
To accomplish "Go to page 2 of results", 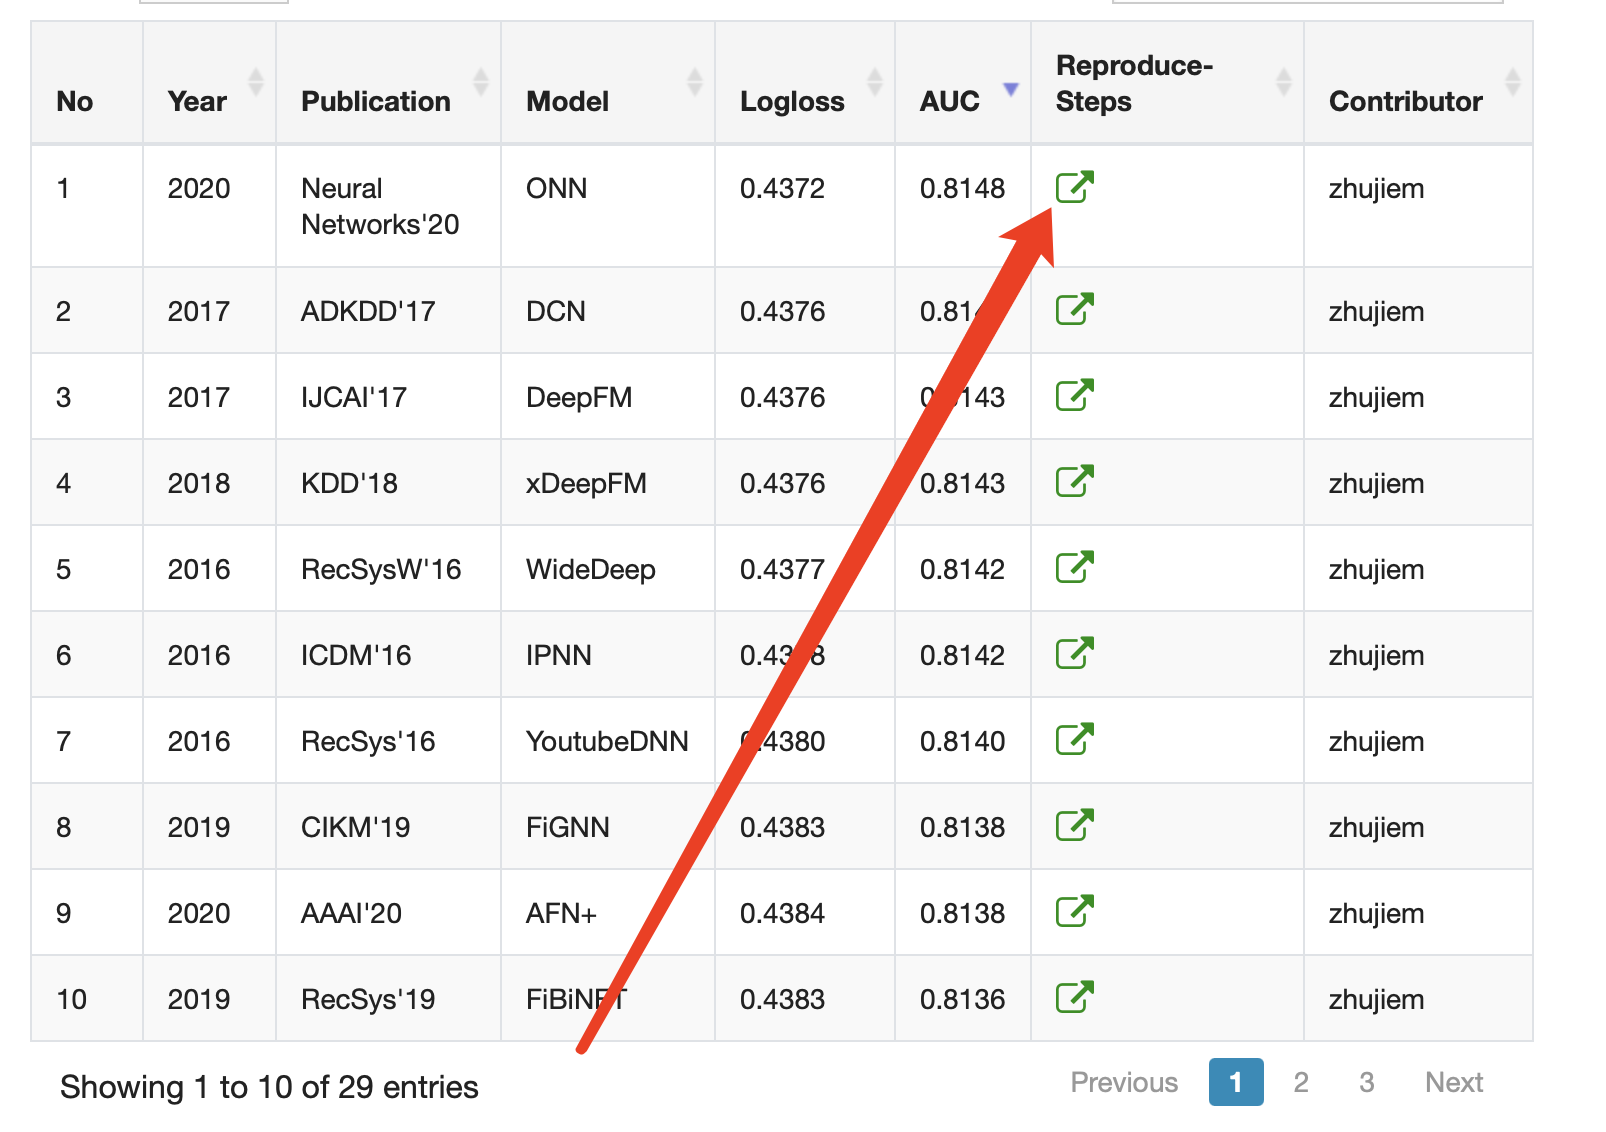I will tap(1301, 1082).
